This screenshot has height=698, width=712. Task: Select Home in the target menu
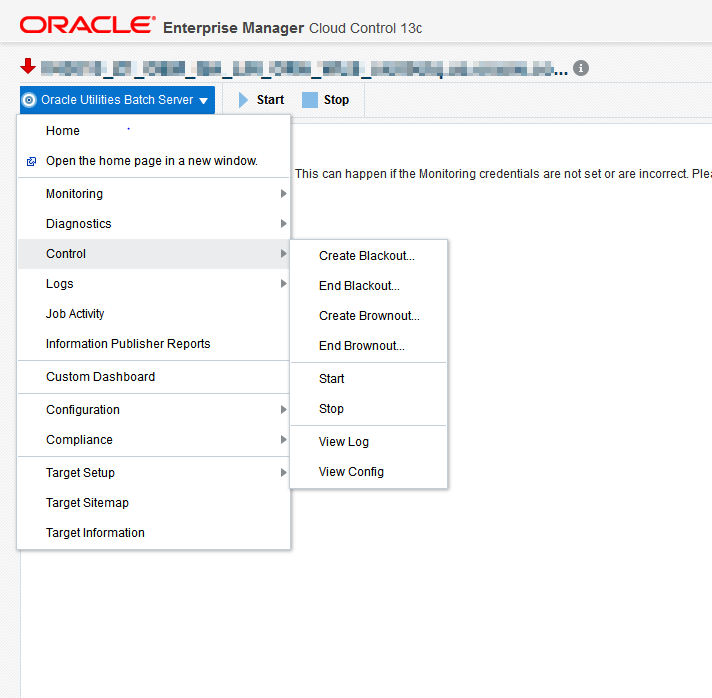(x=153, y=131)
